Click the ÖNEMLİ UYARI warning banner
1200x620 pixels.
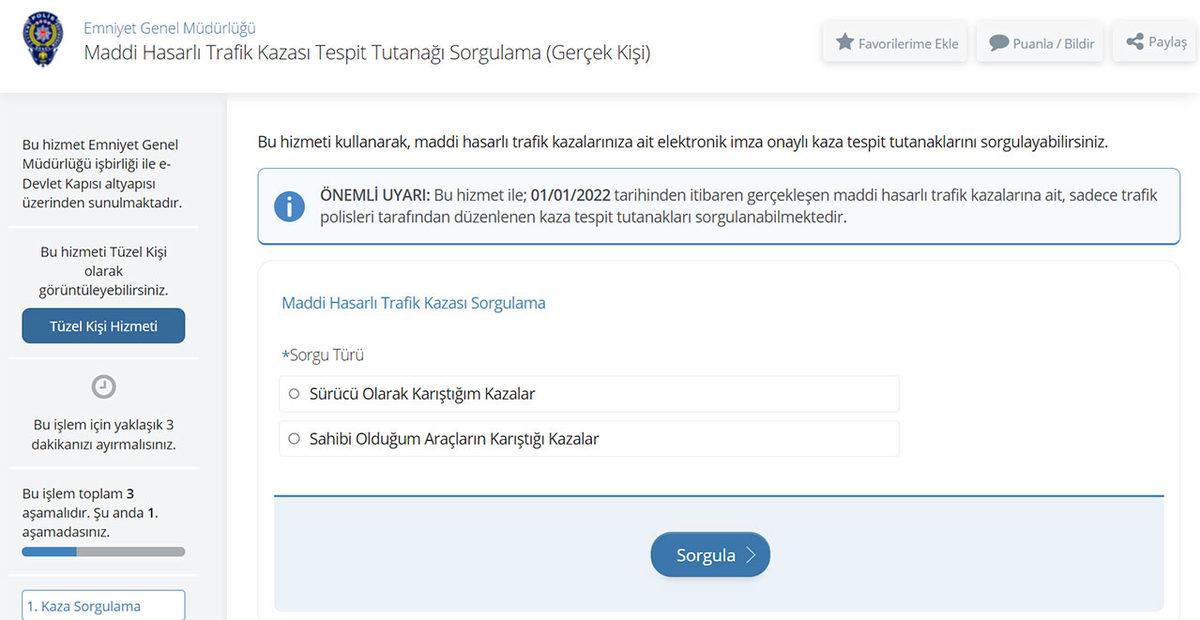(720, 207)
